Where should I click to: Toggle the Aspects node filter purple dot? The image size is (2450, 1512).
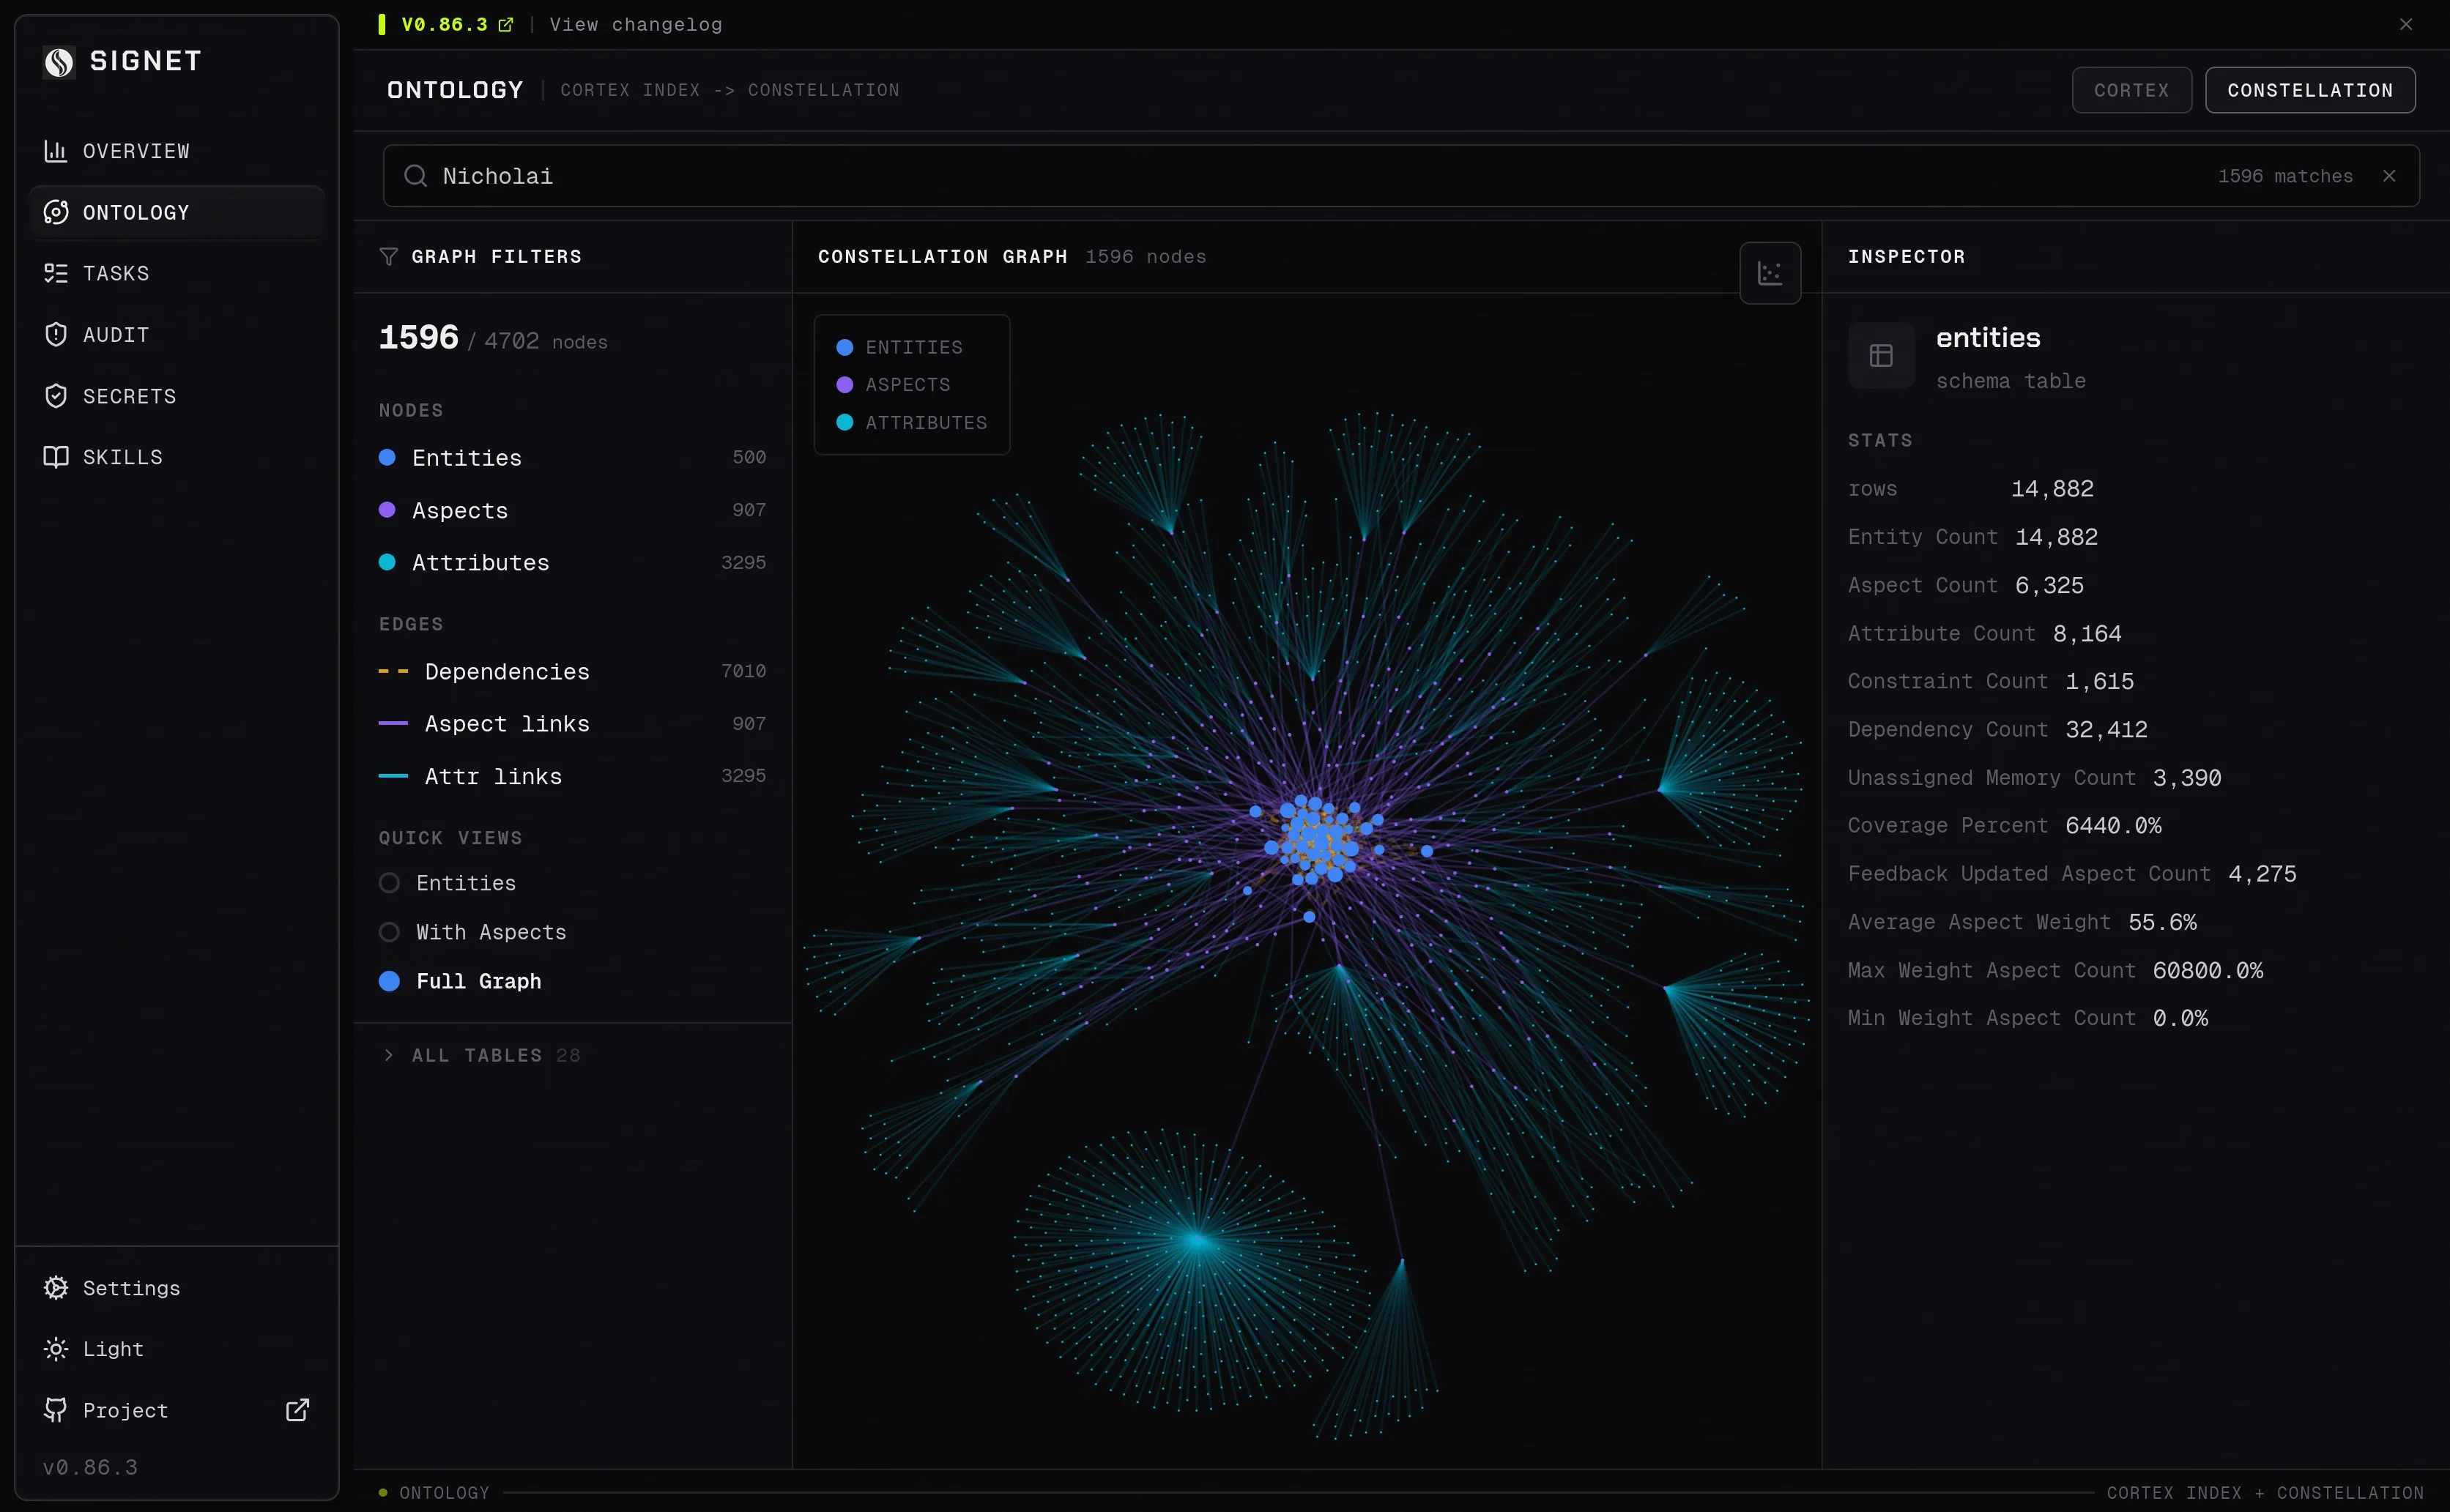click(387, 510)
